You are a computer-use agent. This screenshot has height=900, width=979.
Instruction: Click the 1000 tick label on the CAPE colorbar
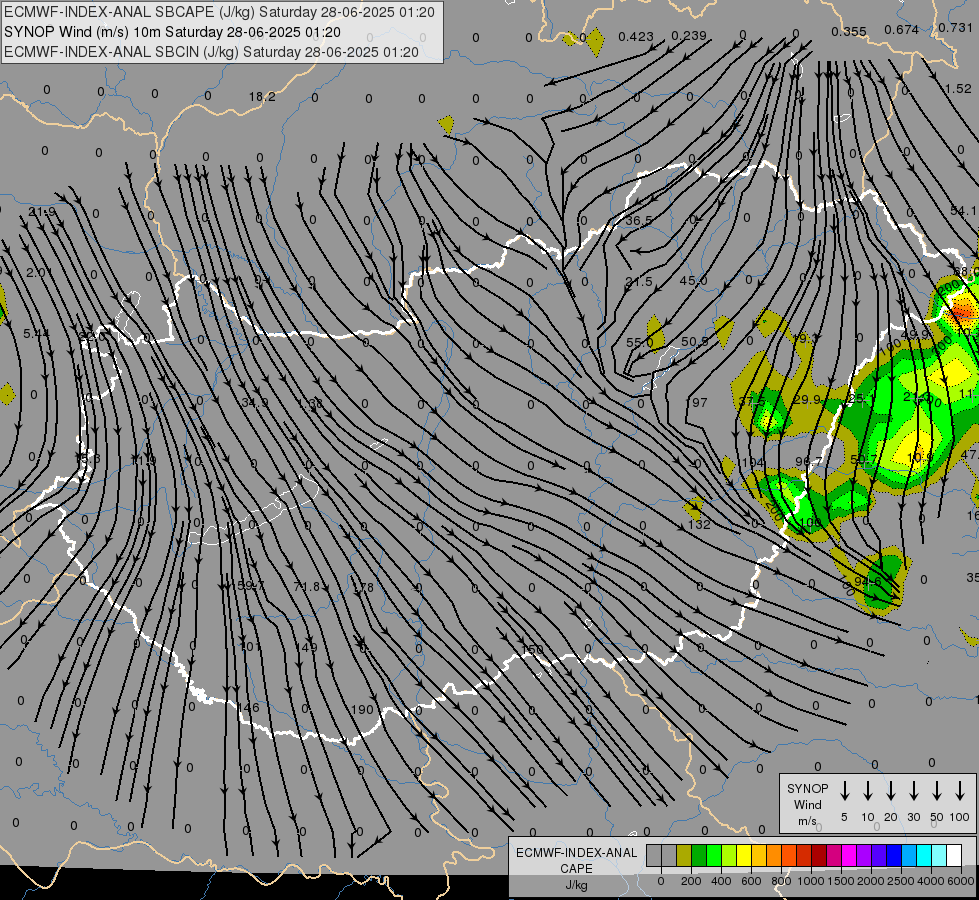coord(811,881)
